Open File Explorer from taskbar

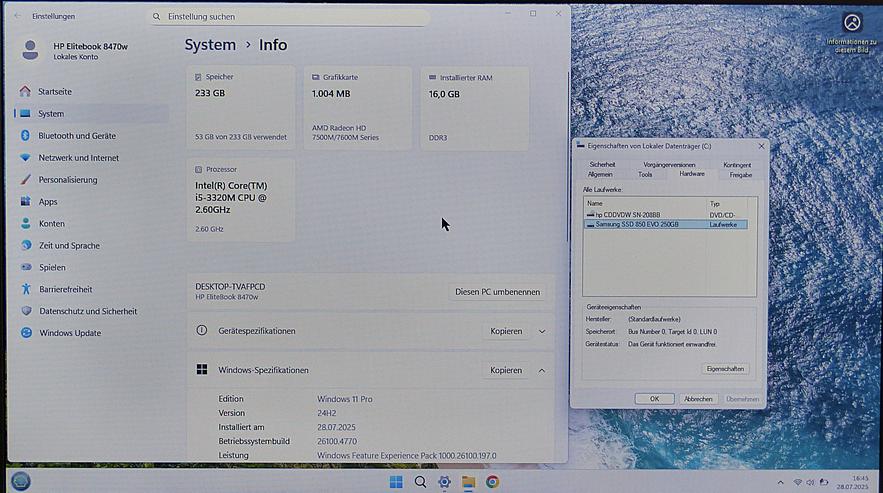pos(469,482)
